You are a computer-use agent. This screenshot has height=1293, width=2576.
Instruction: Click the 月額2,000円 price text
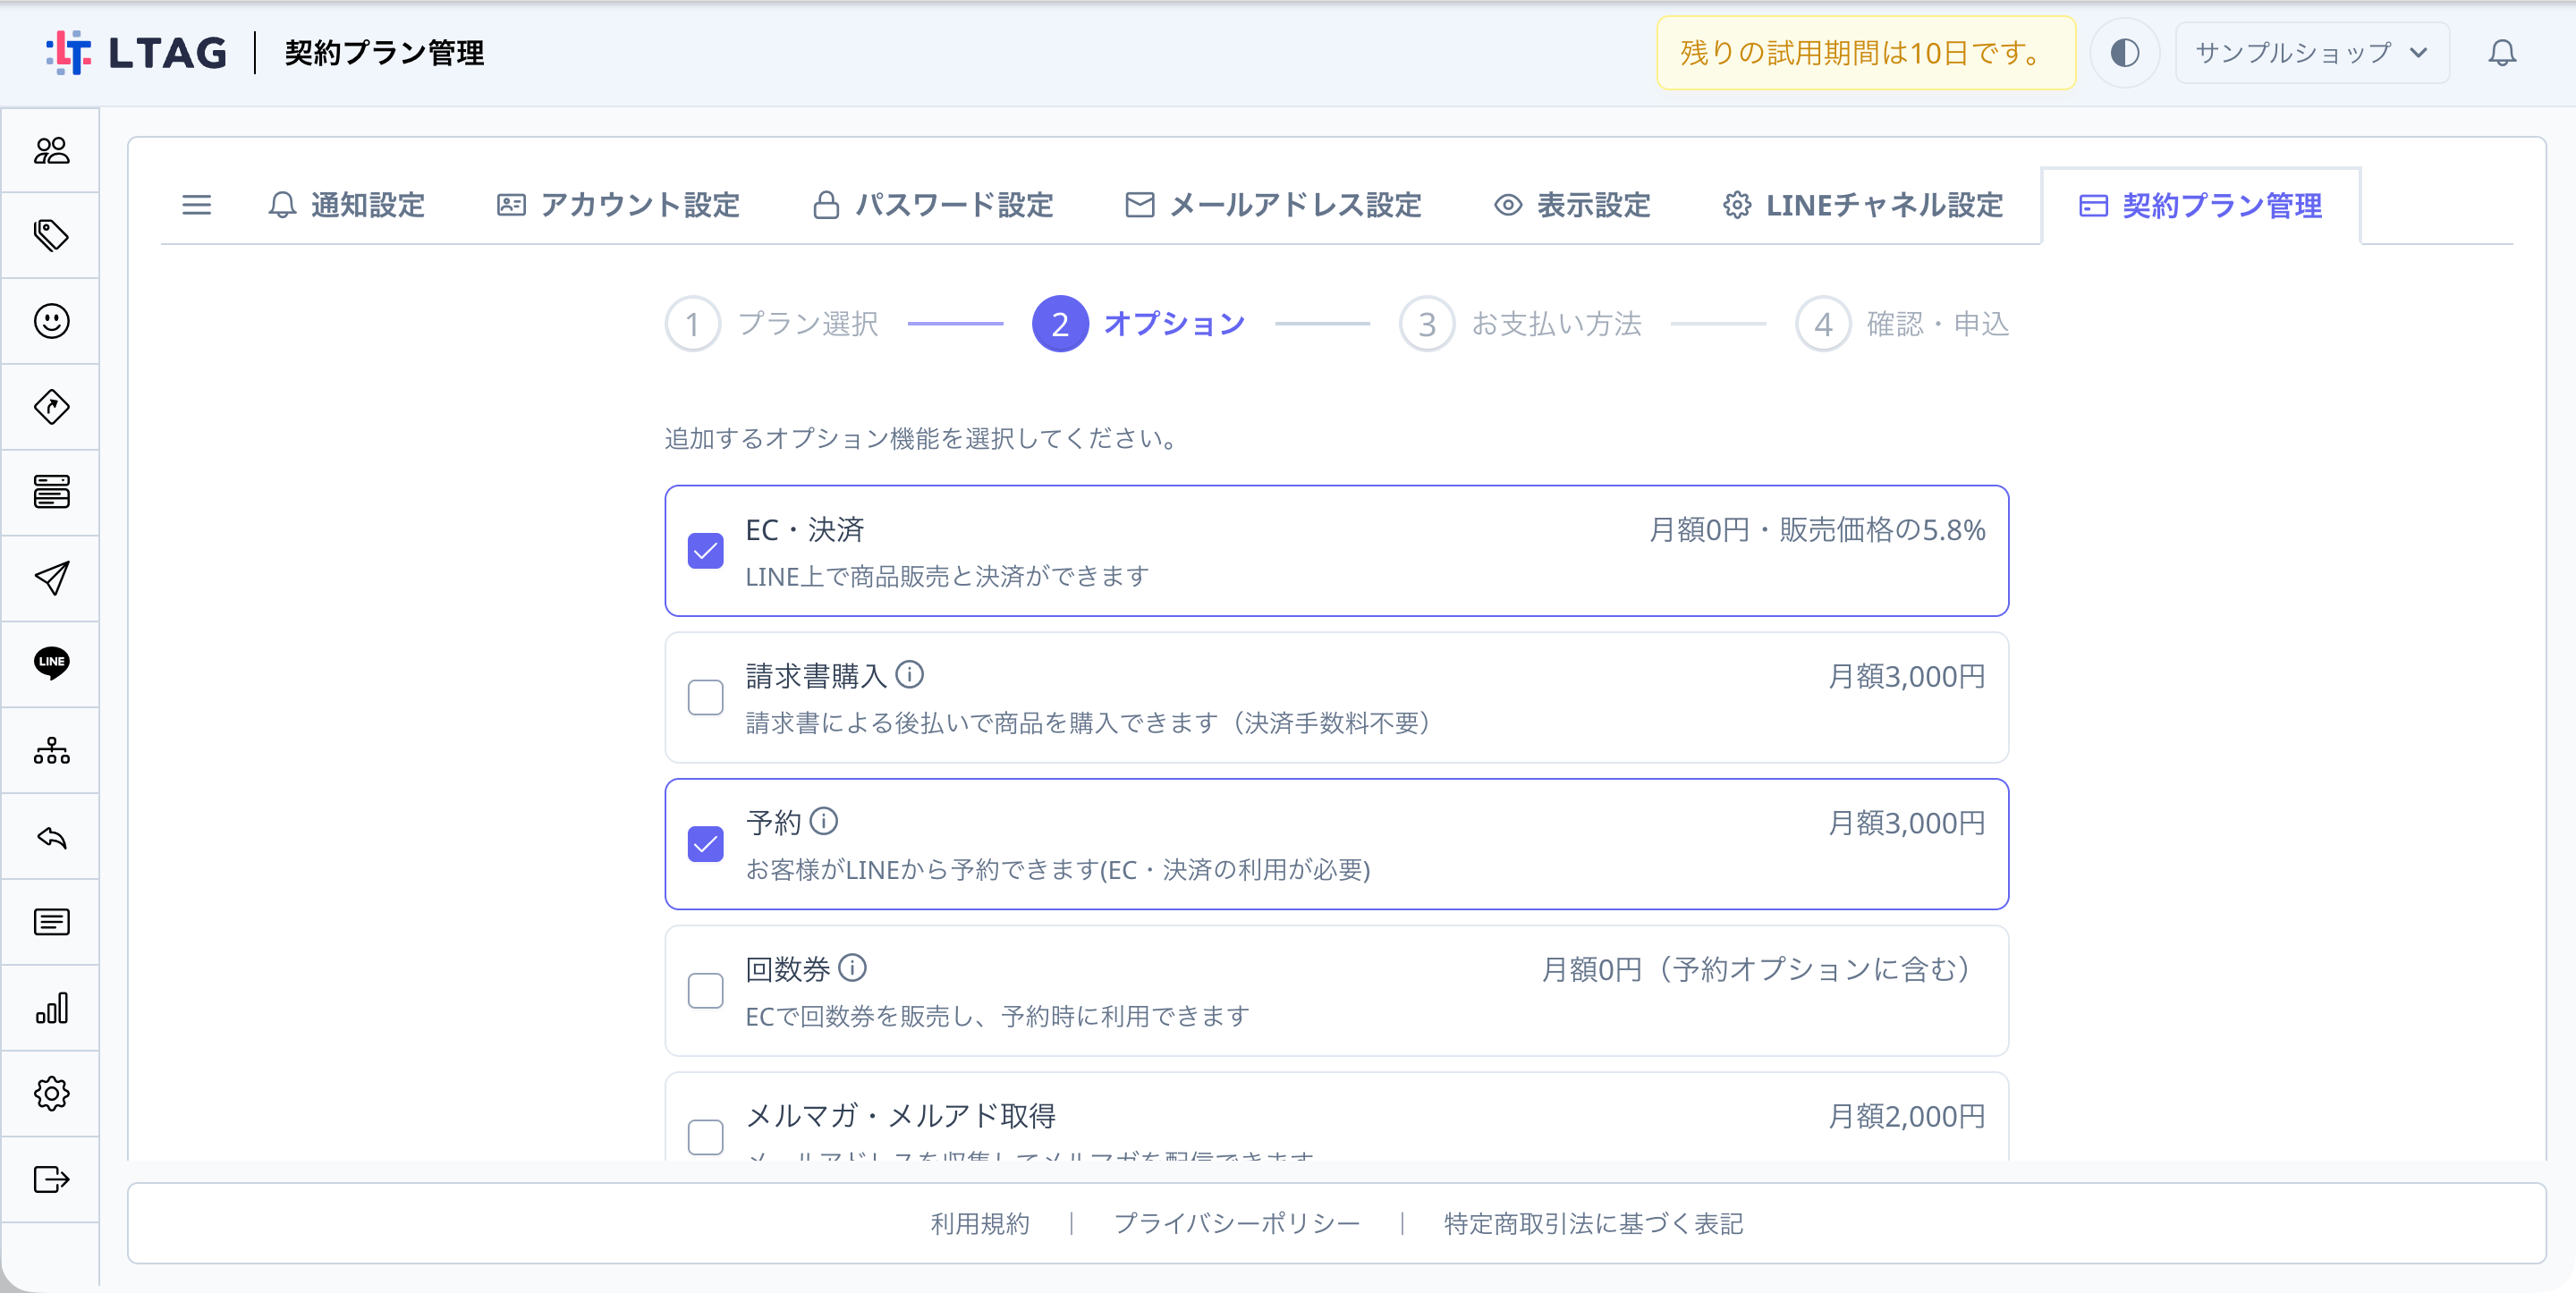(x=1906, y=1115)
